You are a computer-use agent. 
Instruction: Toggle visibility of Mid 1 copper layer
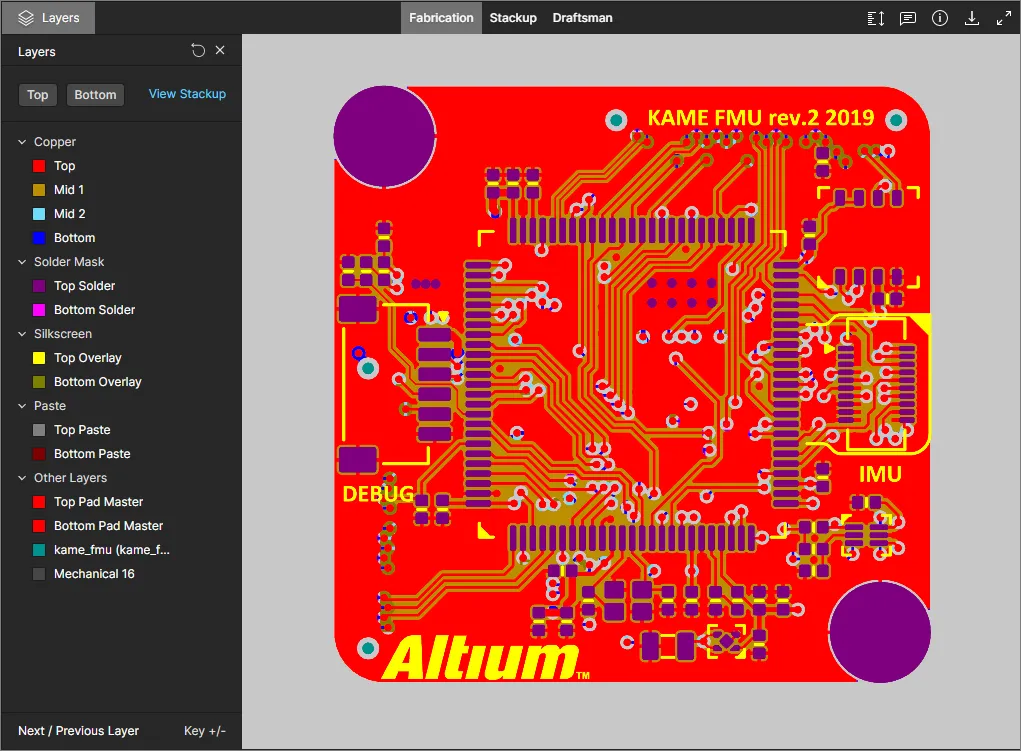(68, 190)
